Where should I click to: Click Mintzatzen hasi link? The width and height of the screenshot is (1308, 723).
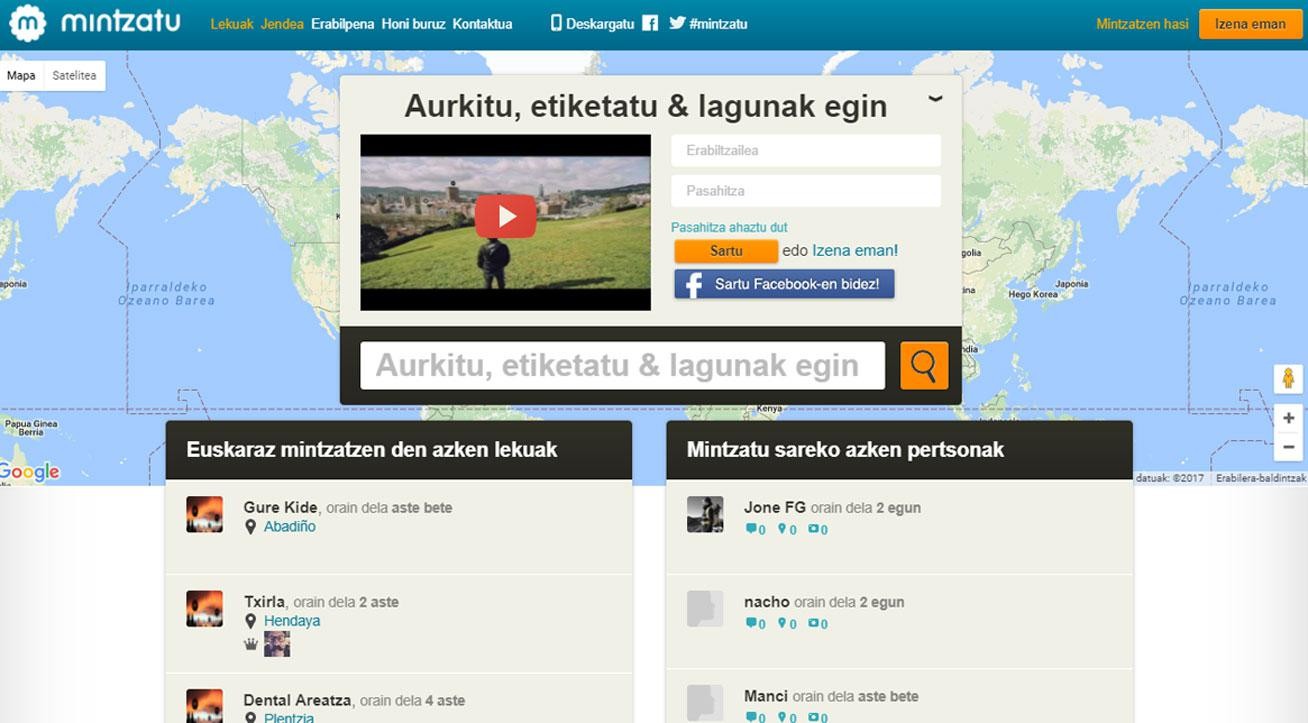[1142, 24]
